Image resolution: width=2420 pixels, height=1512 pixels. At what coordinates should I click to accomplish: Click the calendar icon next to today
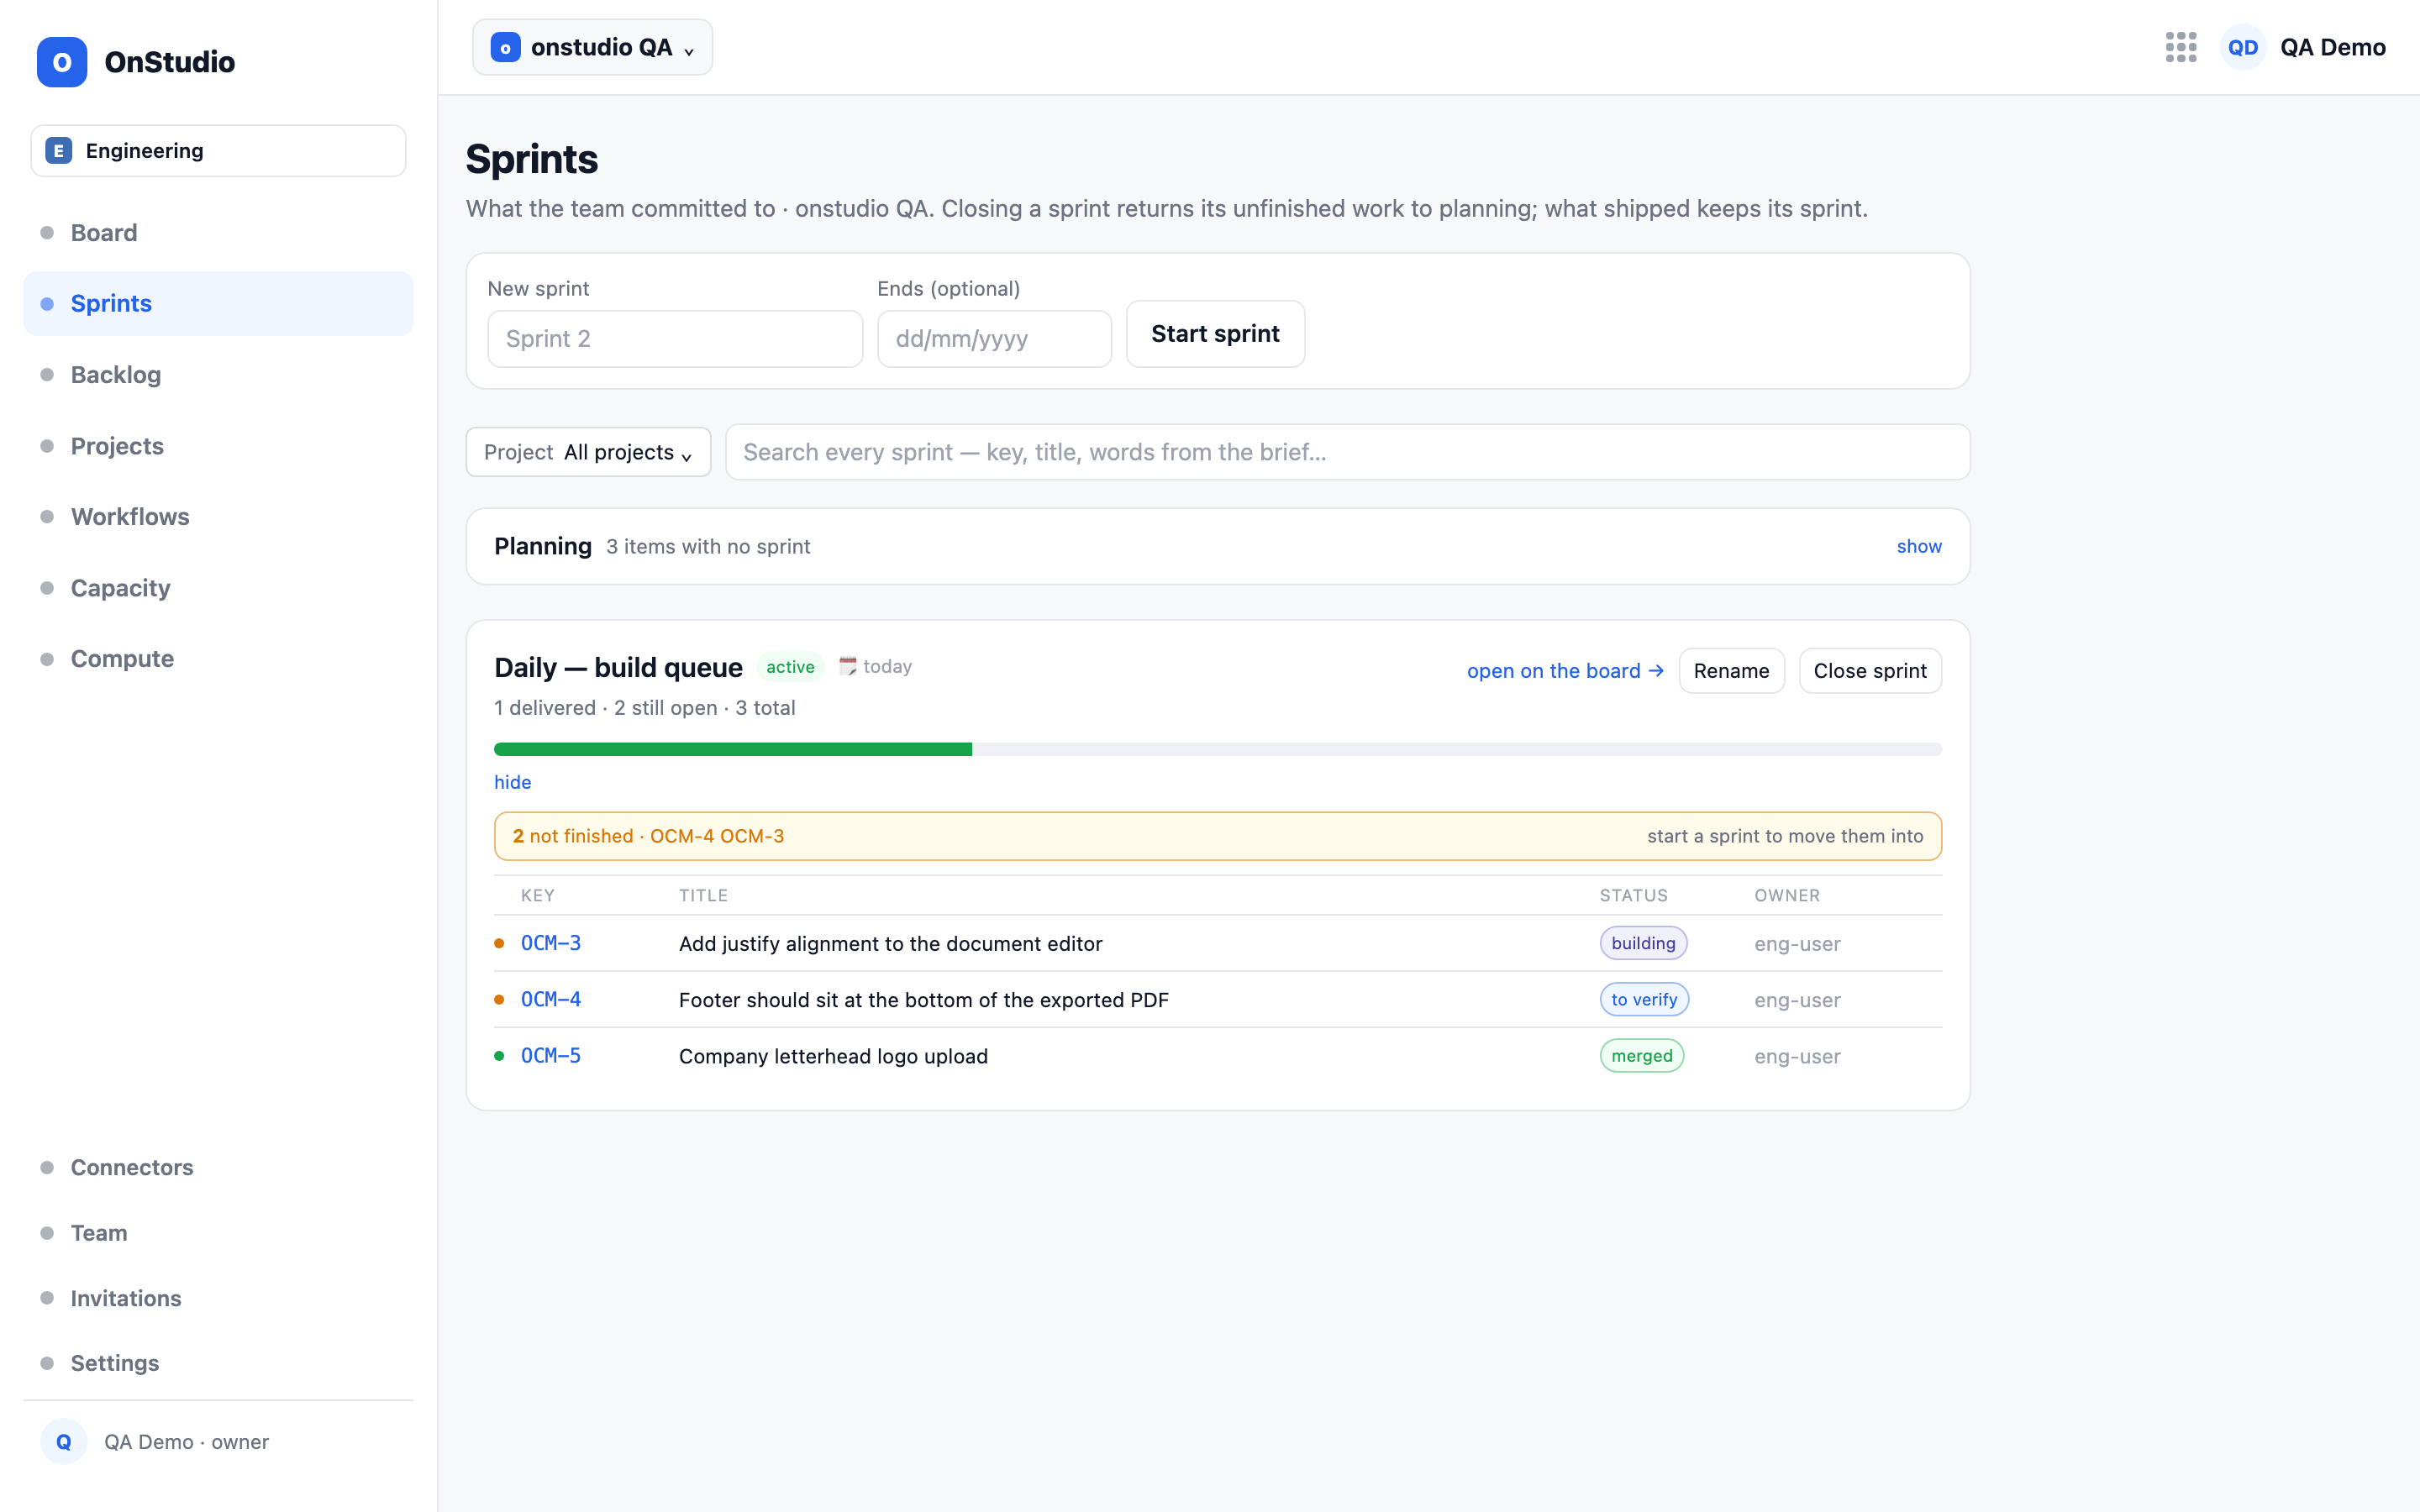(847, 666)
